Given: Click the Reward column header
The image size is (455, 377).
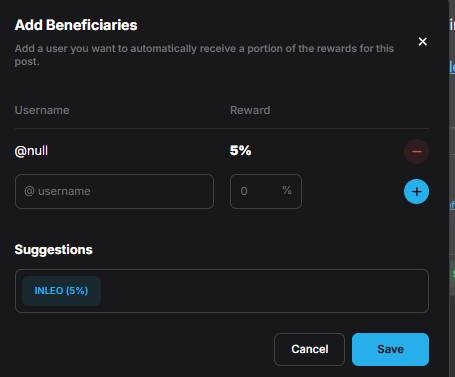Looking at the screenshot, I should [x=250, y=110].
